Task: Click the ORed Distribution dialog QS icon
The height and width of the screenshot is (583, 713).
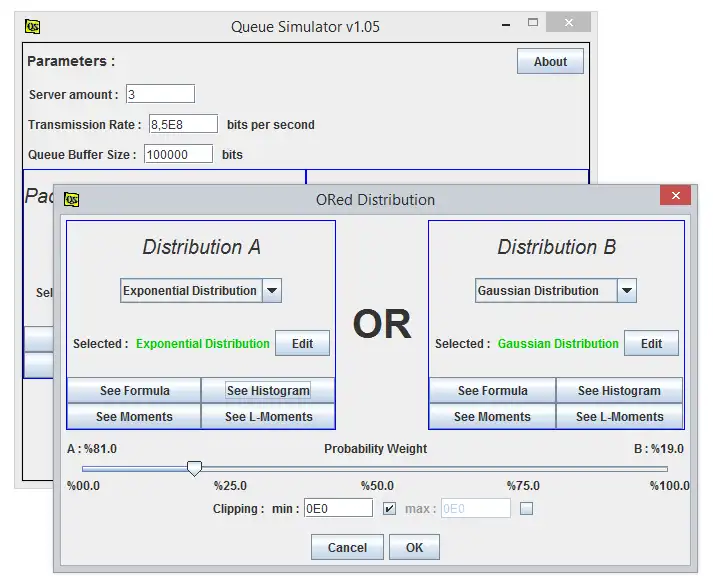Action: pos(71,200)
